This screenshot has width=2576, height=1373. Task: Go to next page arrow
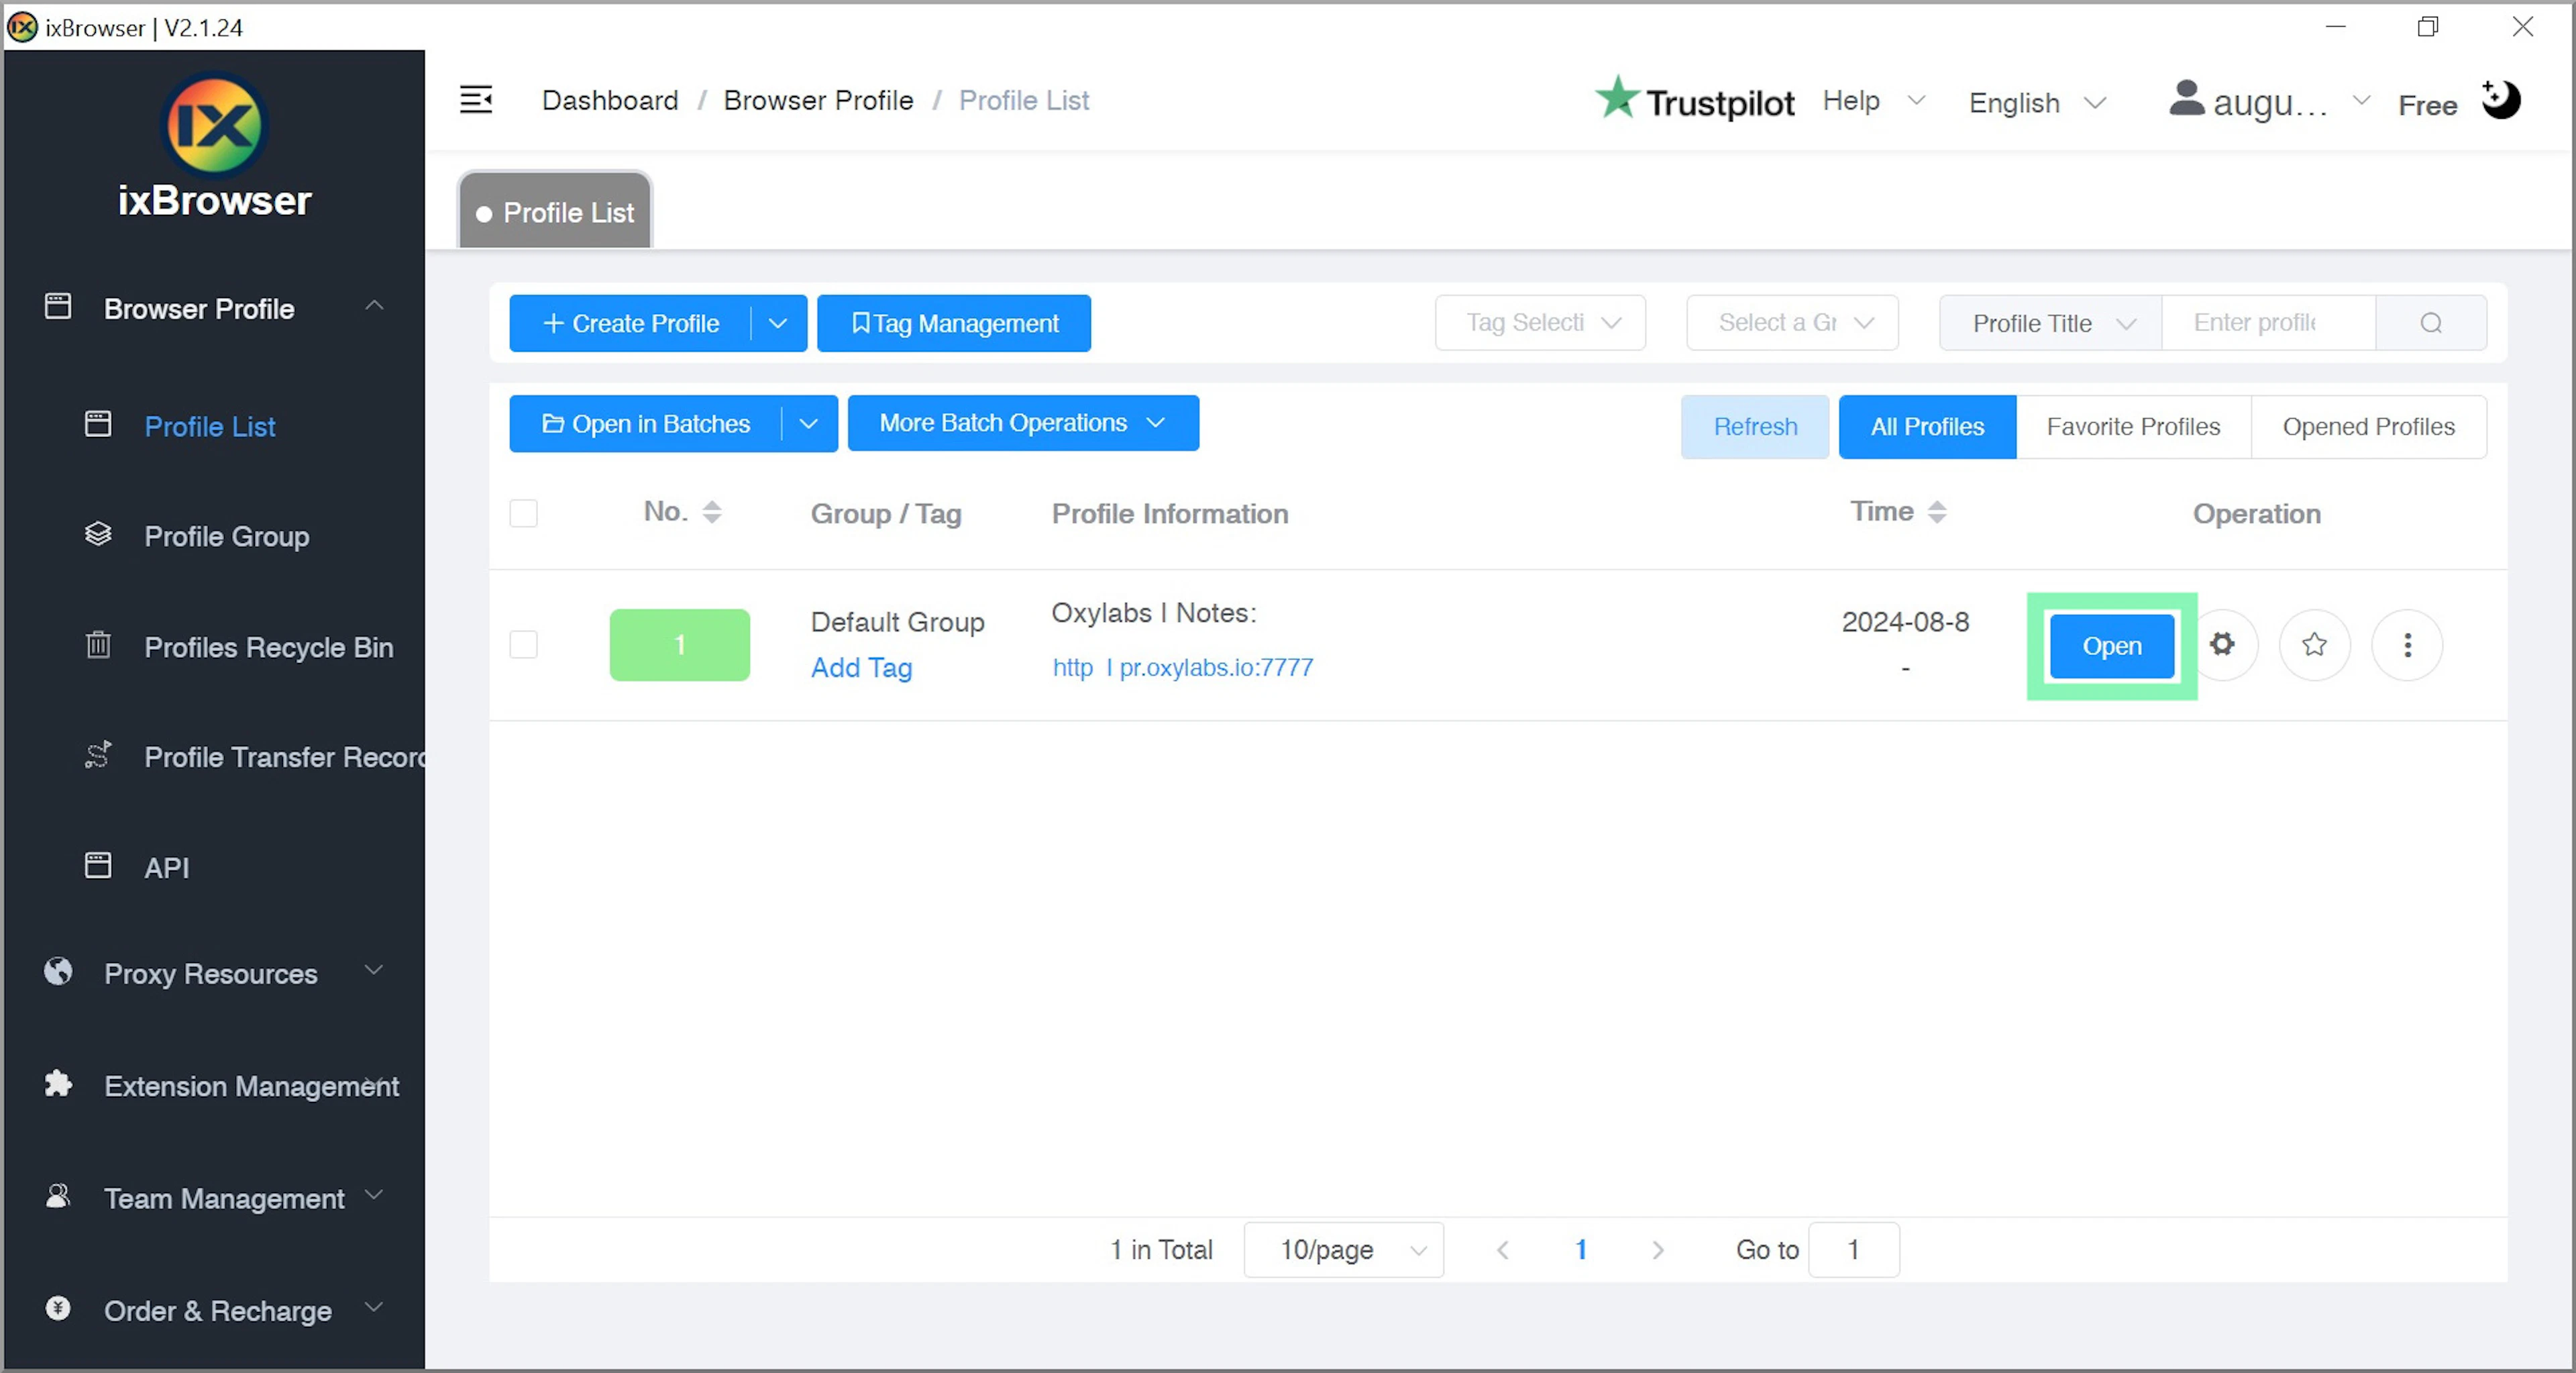(x=1658, y=1250)
